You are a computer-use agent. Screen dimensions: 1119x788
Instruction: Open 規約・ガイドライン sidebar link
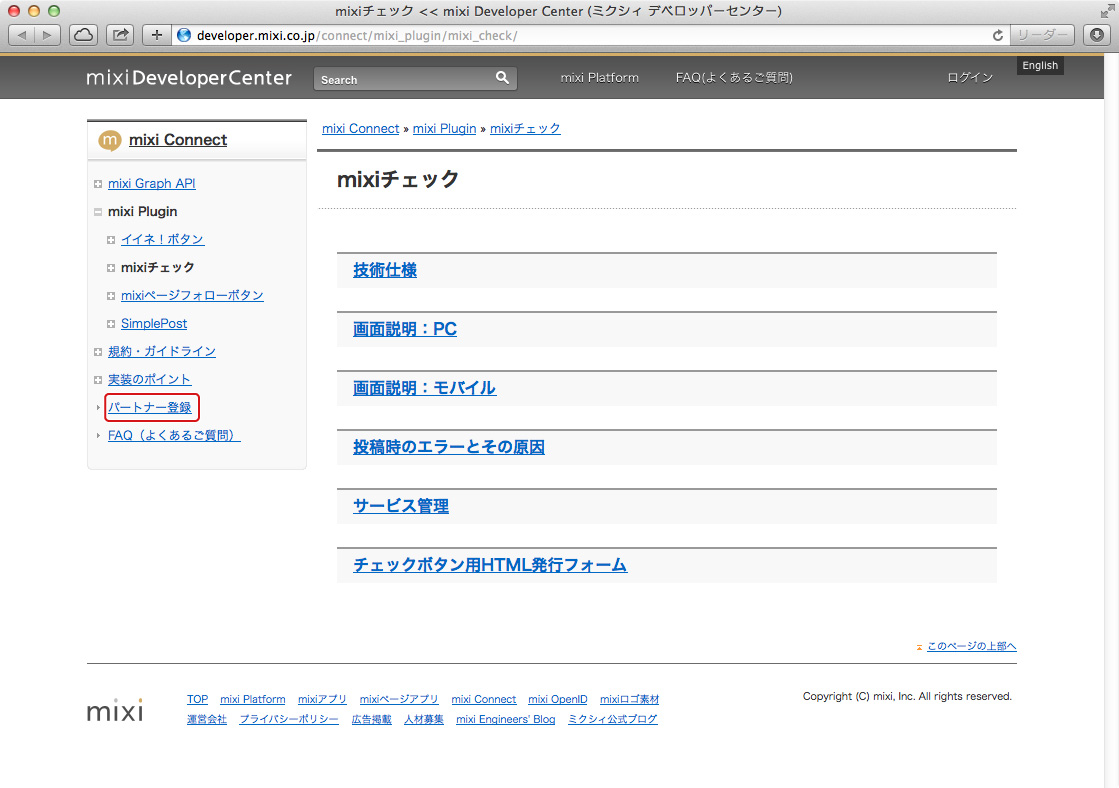[x=162, y=351]
